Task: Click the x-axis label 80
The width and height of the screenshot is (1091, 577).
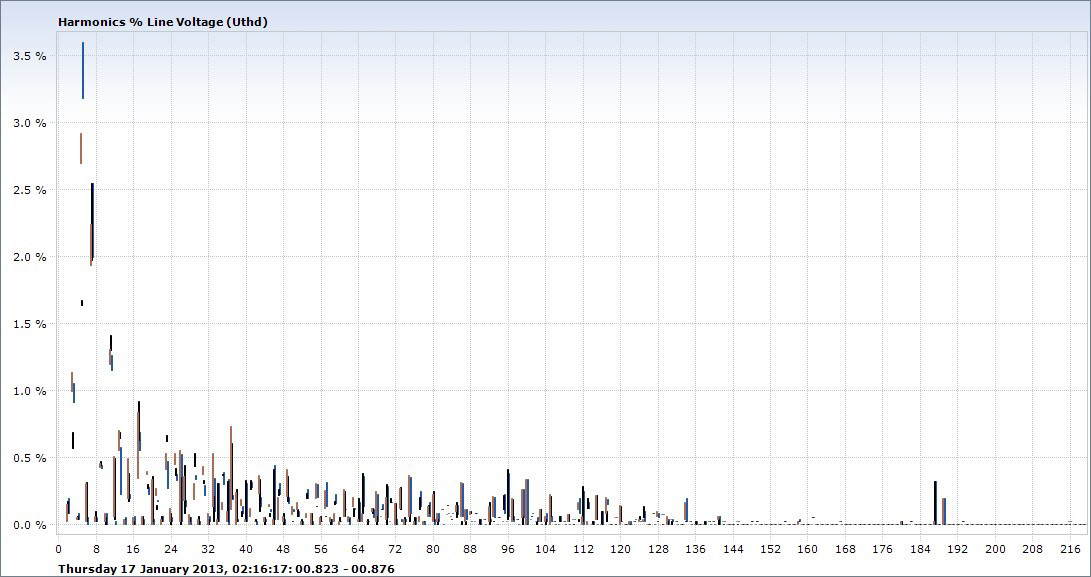Action: click(x=433, y=549)
